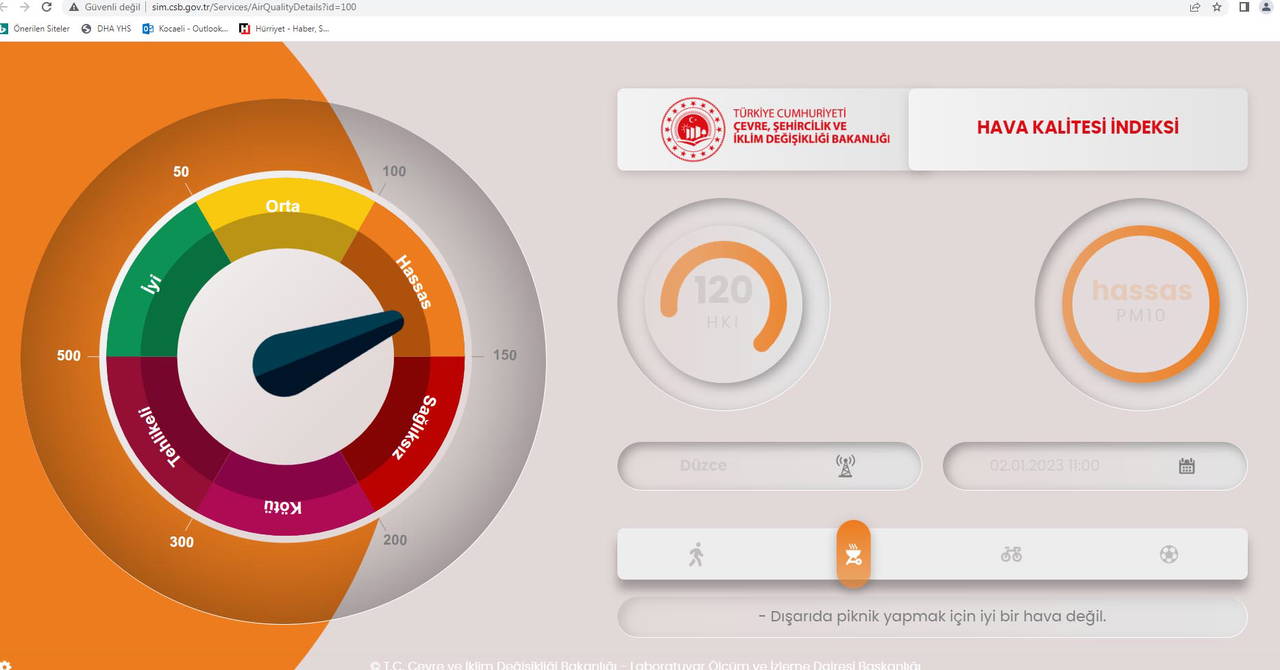The image size is (1280, 670).
Task: Click the share page icon in address bar
Action: 1195,7
